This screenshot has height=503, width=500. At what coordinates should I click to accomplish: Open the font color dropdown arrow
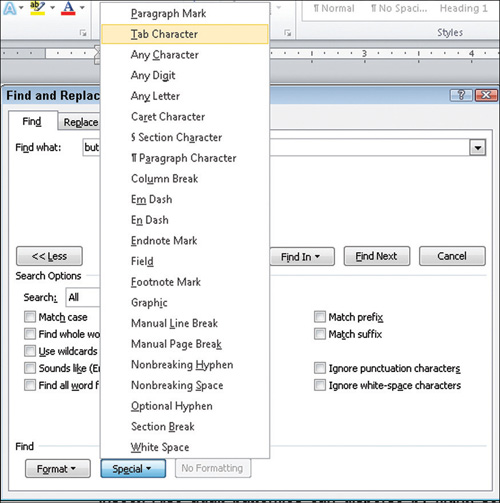click(82, 7)
